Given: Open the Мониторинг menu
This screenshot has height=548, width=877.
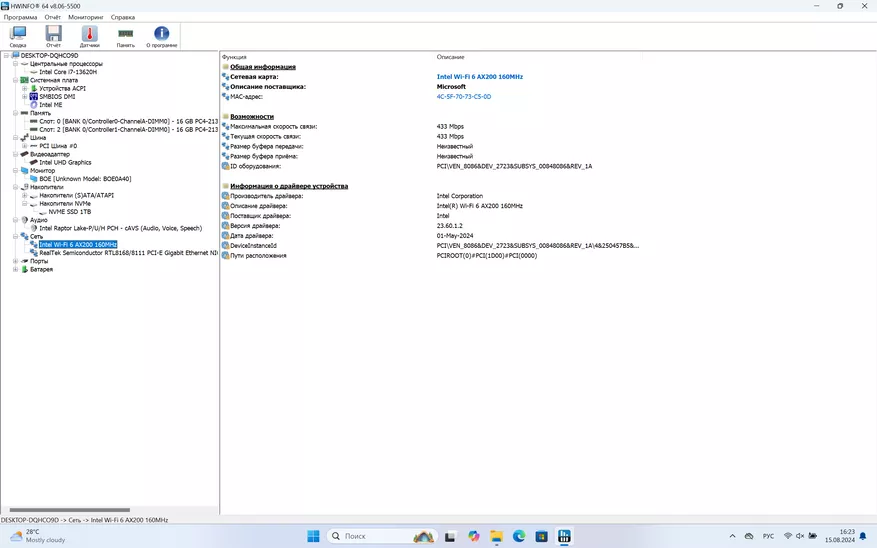Looking at the screenshot, I should [x=86, y=17].
